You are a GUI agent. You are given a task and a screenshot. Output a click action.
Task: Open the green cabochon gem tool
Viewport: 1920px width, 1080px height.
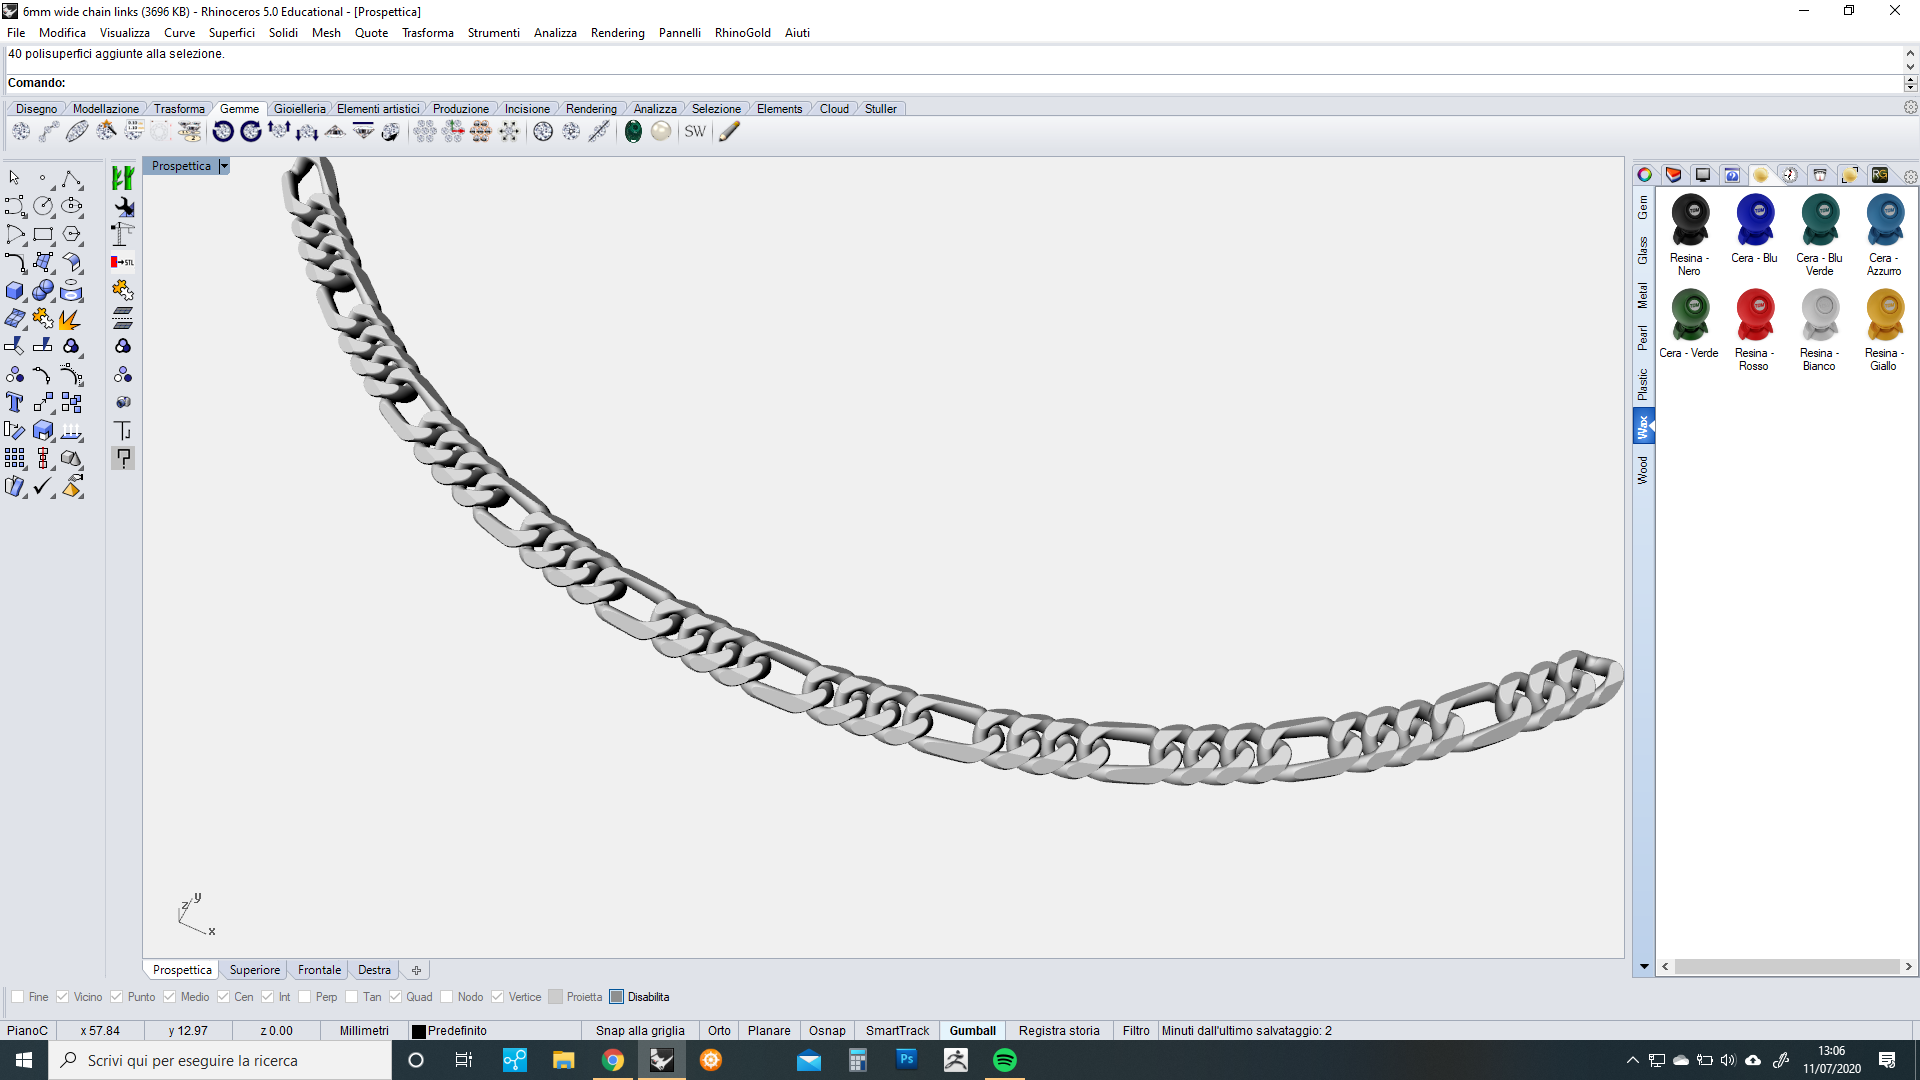tap(633, 131)
